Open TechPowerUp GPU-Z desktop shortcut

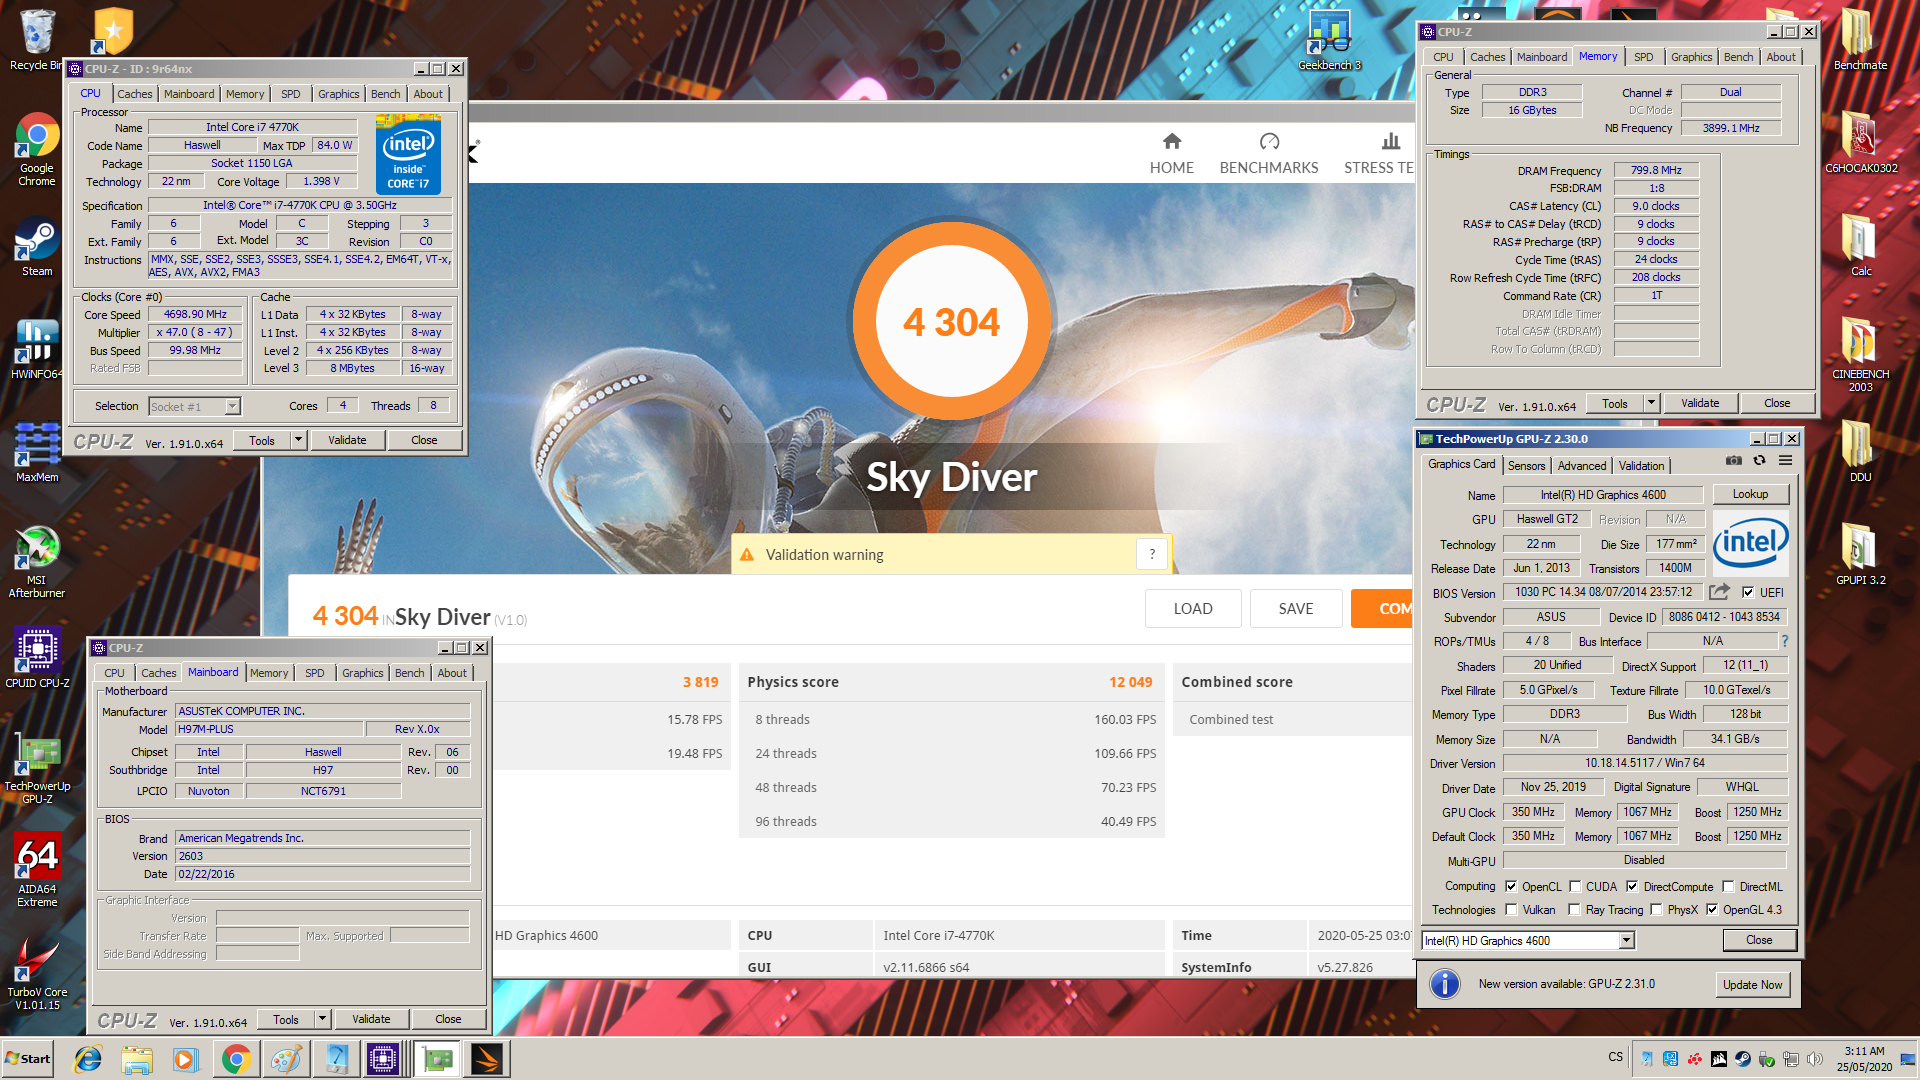pos(37,769)
